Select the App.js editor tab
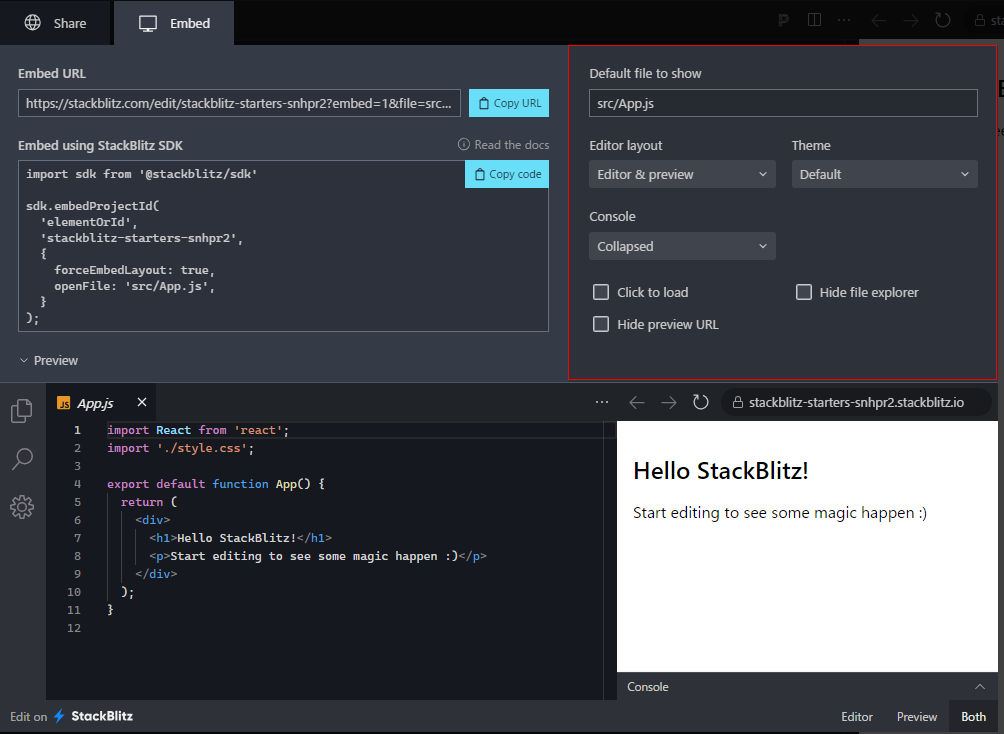This screenshot has height=734, width=1004. click(95, 403)
